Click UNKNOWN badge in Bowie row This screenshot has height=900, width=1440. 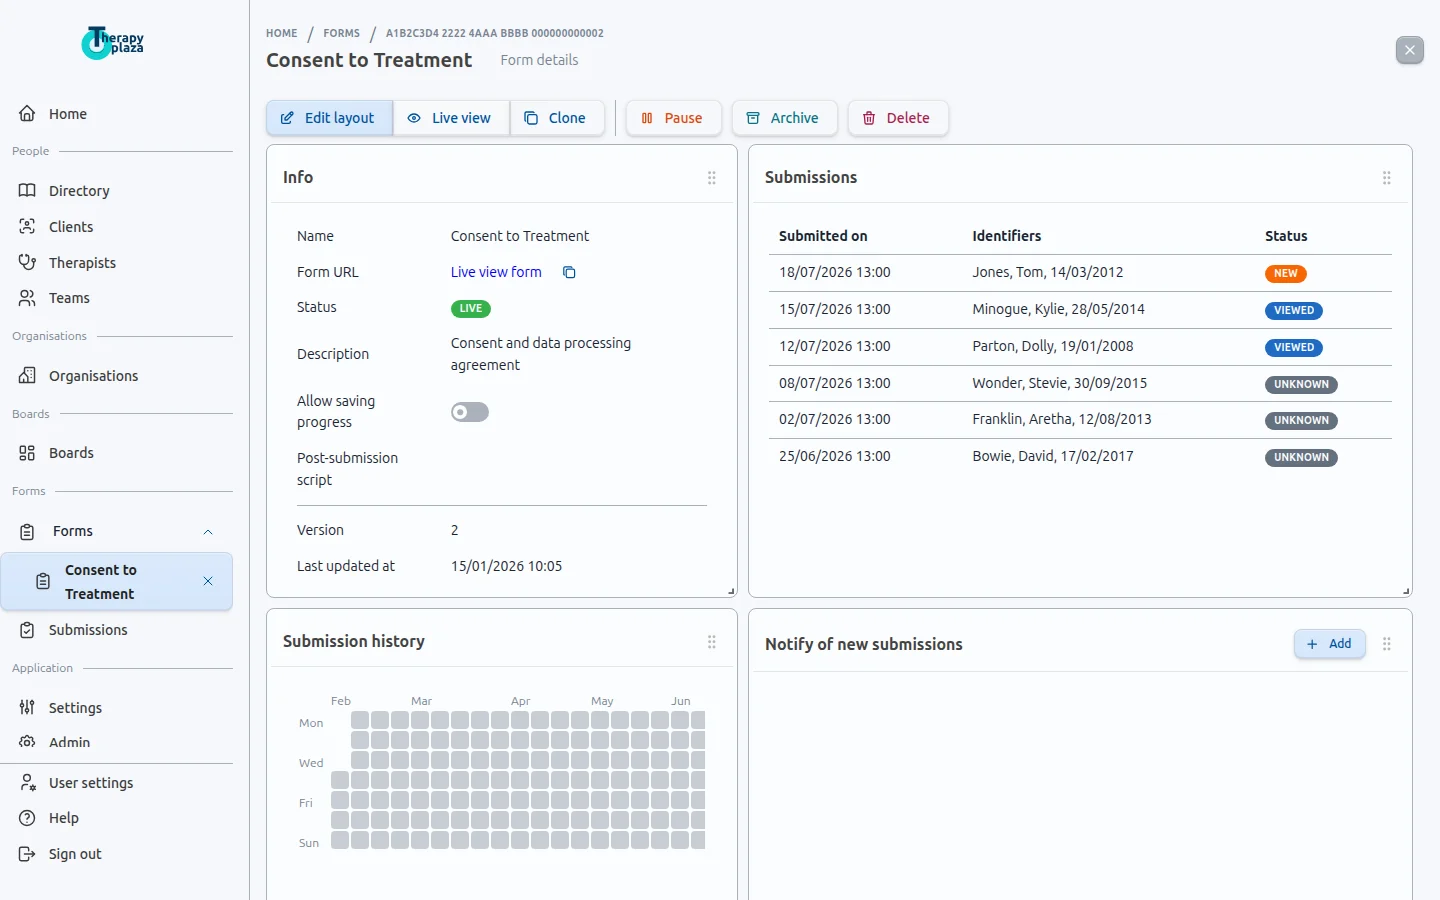1301,458
